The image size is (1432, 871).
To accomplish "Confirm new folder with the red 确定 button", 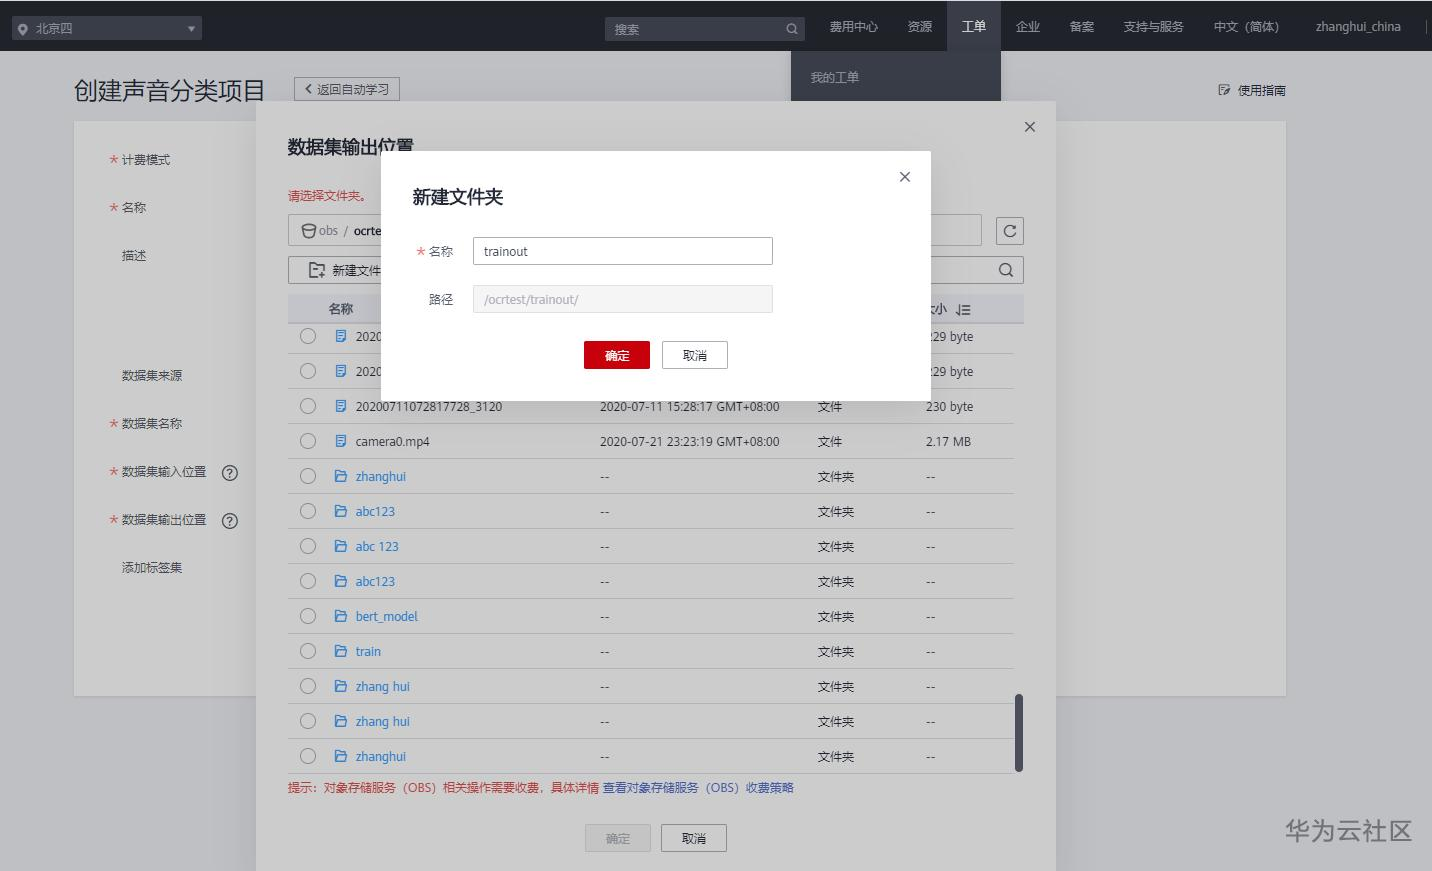I will pyautogui.click(x=617, y=355).
